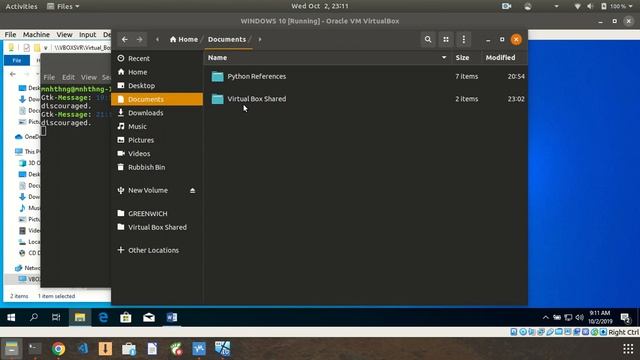The image size is (640, 360).
Task: Eject the New Volume drive
Action: pos(192,190)
